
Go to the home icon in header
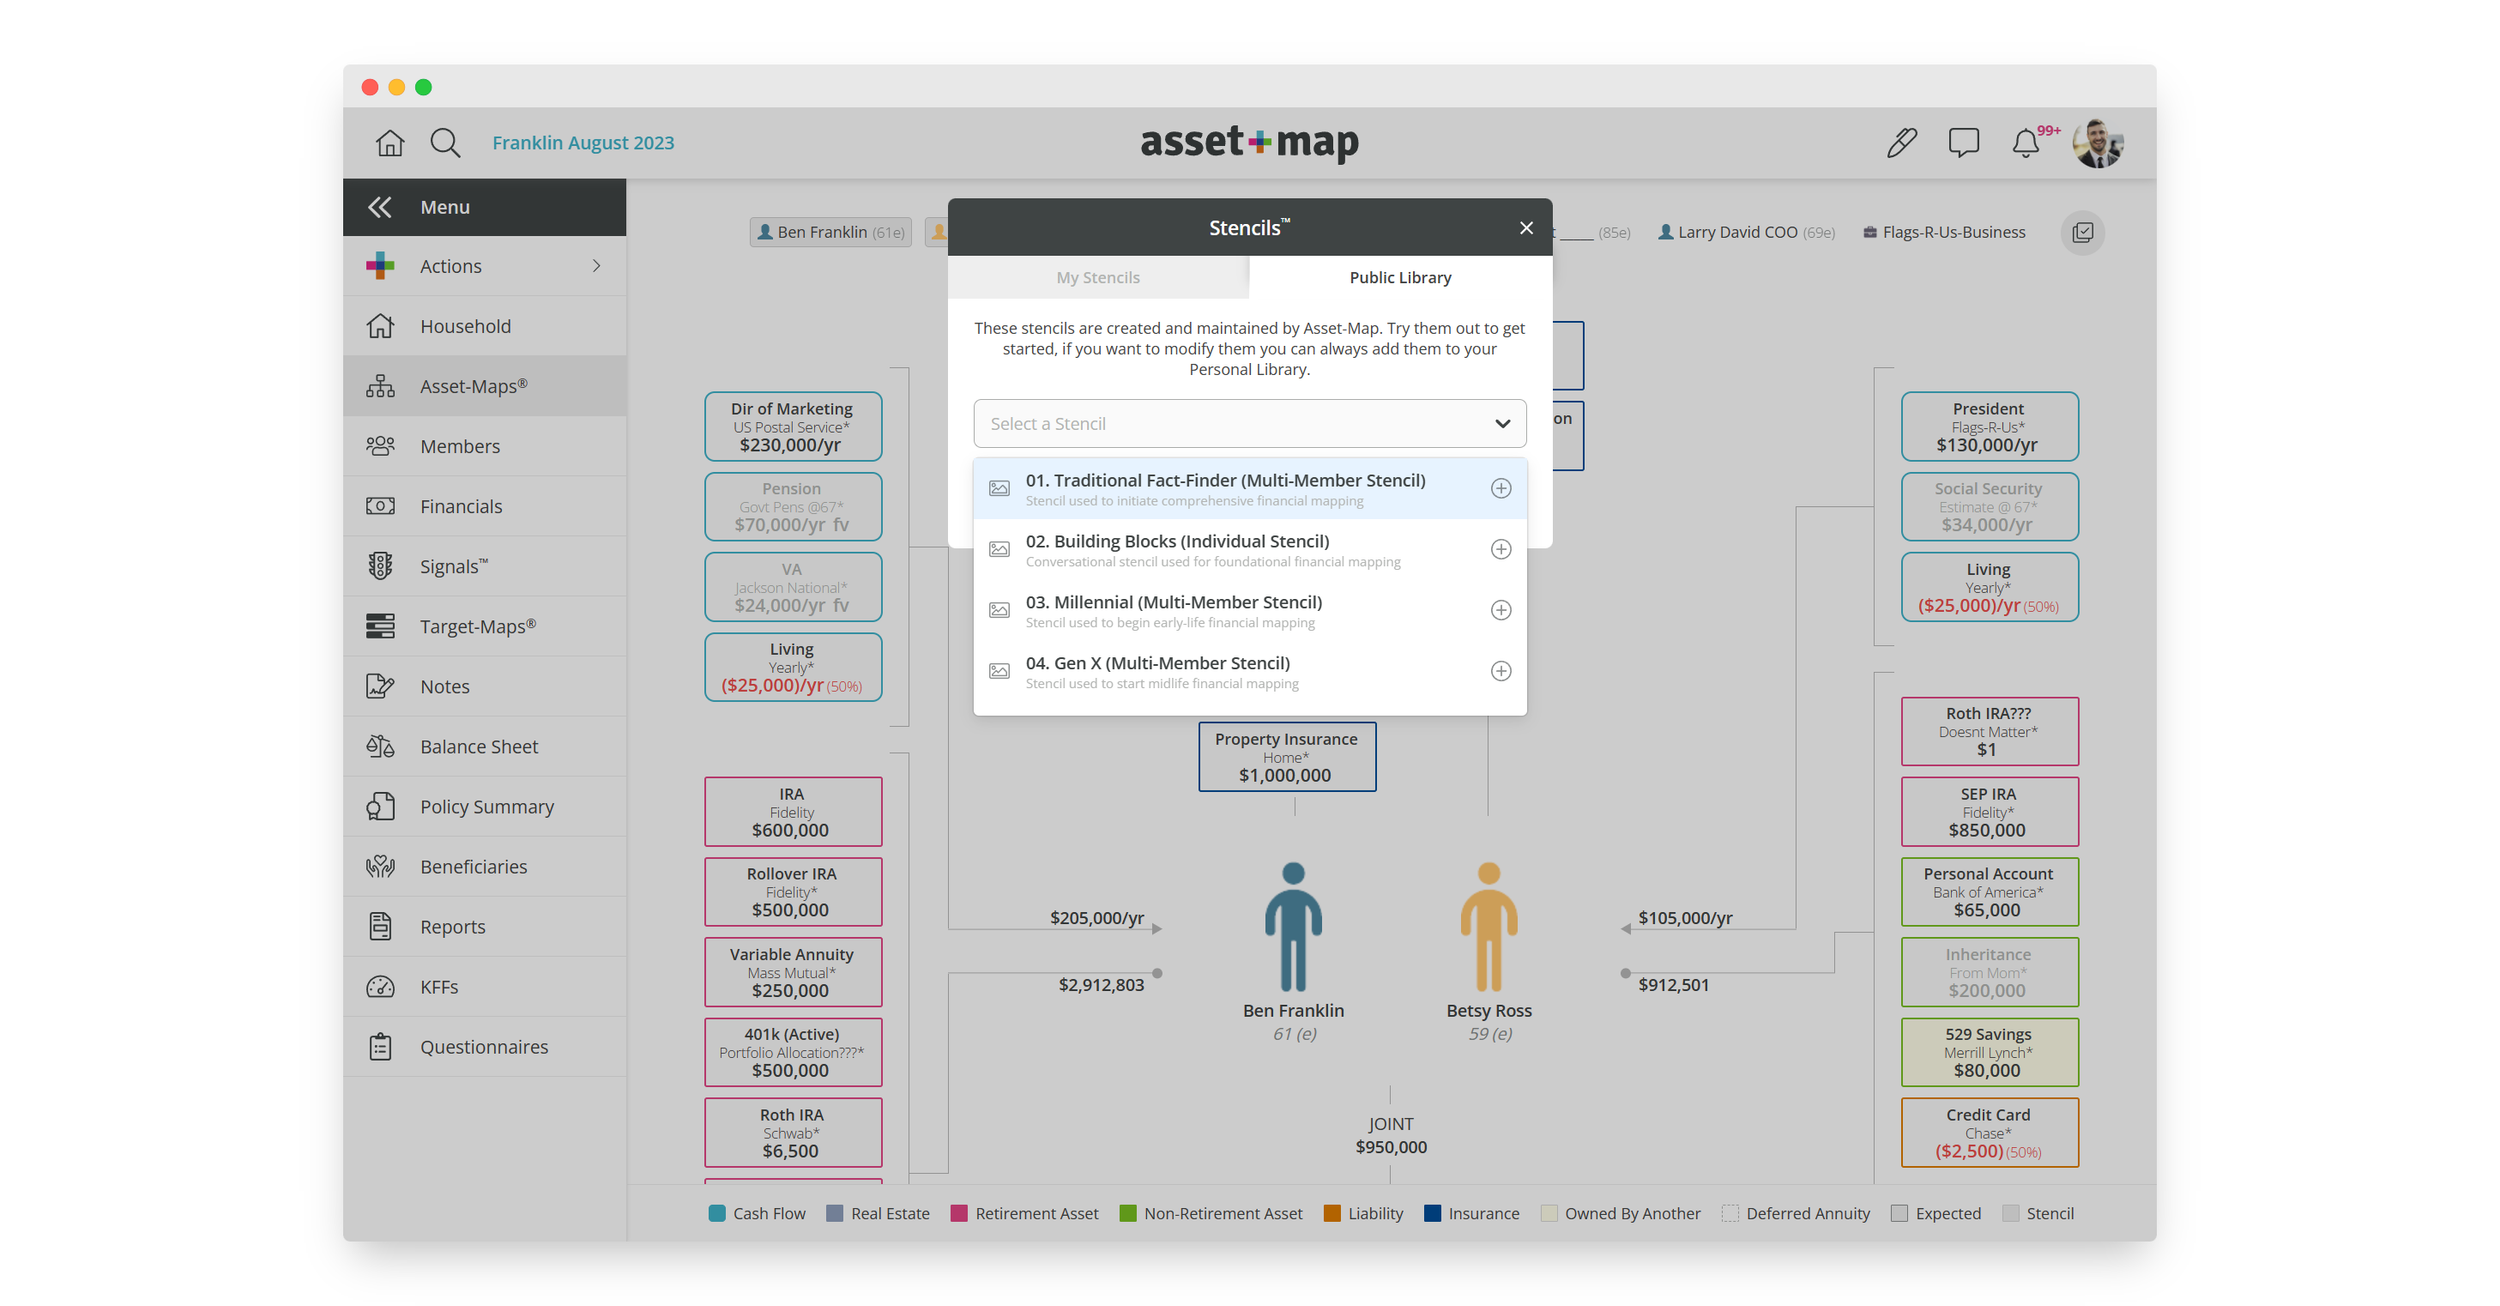tap(390, 143)
